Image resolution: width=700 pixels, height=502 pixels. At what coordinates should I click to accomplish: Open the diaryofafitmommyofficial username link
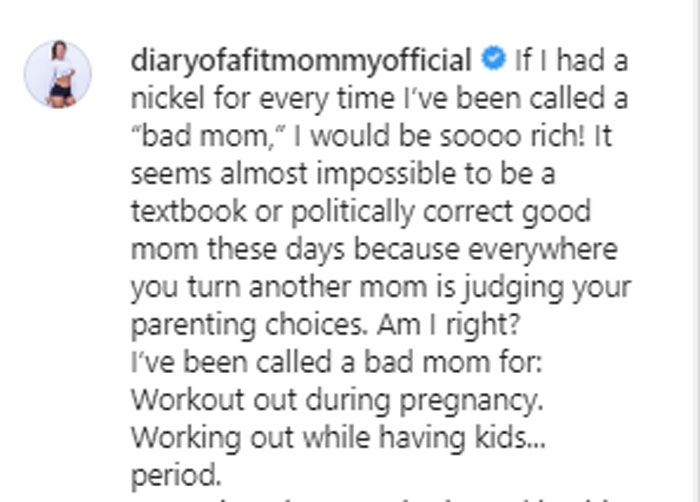point(301,60)
